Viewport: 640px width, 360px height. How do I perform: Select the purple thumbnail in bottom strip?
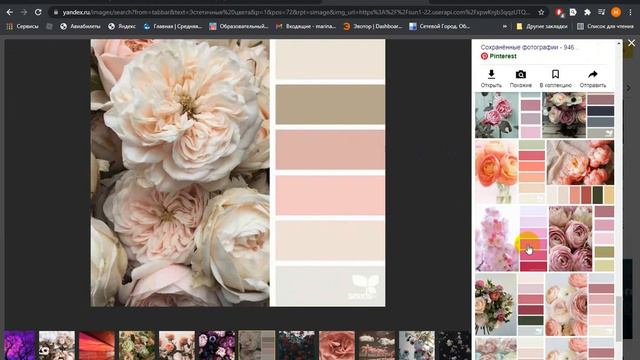[20, 345]
